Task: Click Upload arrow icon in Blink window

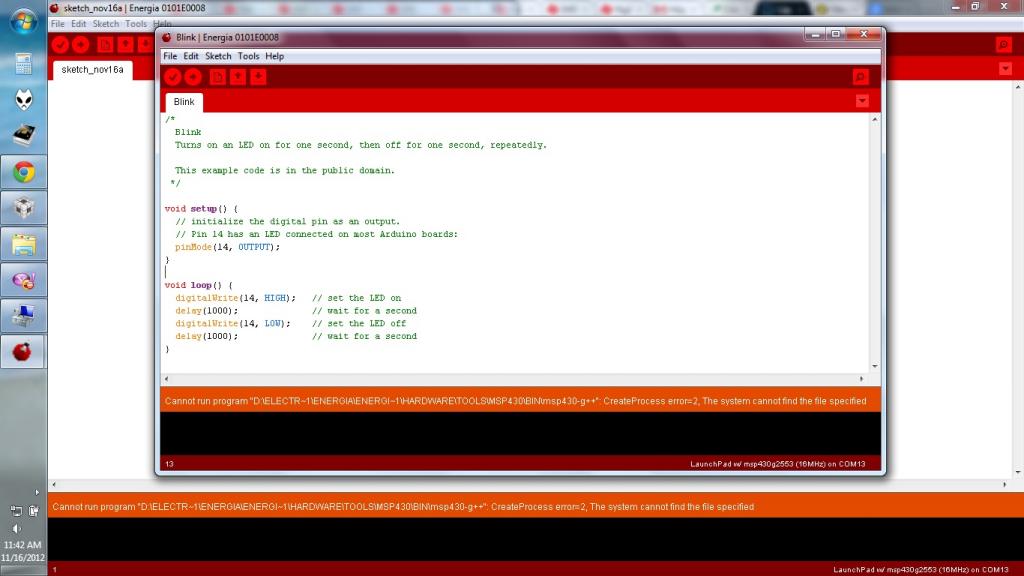Action: pyautogui.click(x=193, y=77)
